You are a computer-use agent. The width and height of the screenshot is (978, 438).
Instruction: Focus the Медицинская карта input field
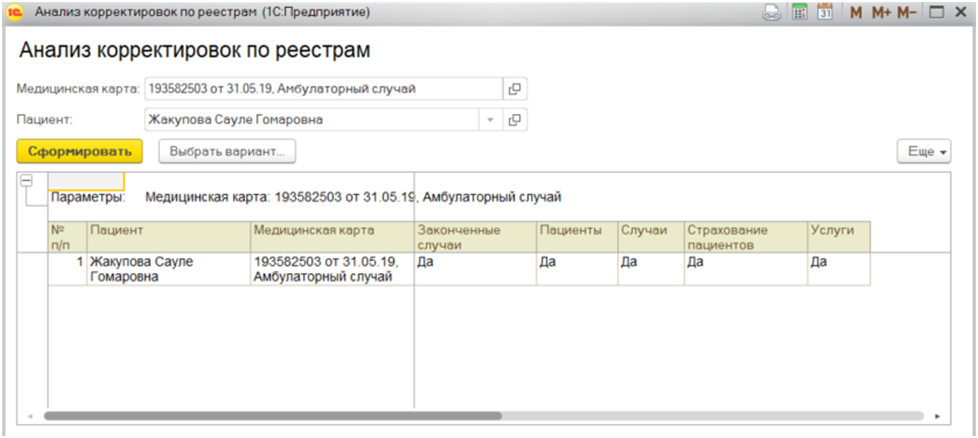pos(323,89)
